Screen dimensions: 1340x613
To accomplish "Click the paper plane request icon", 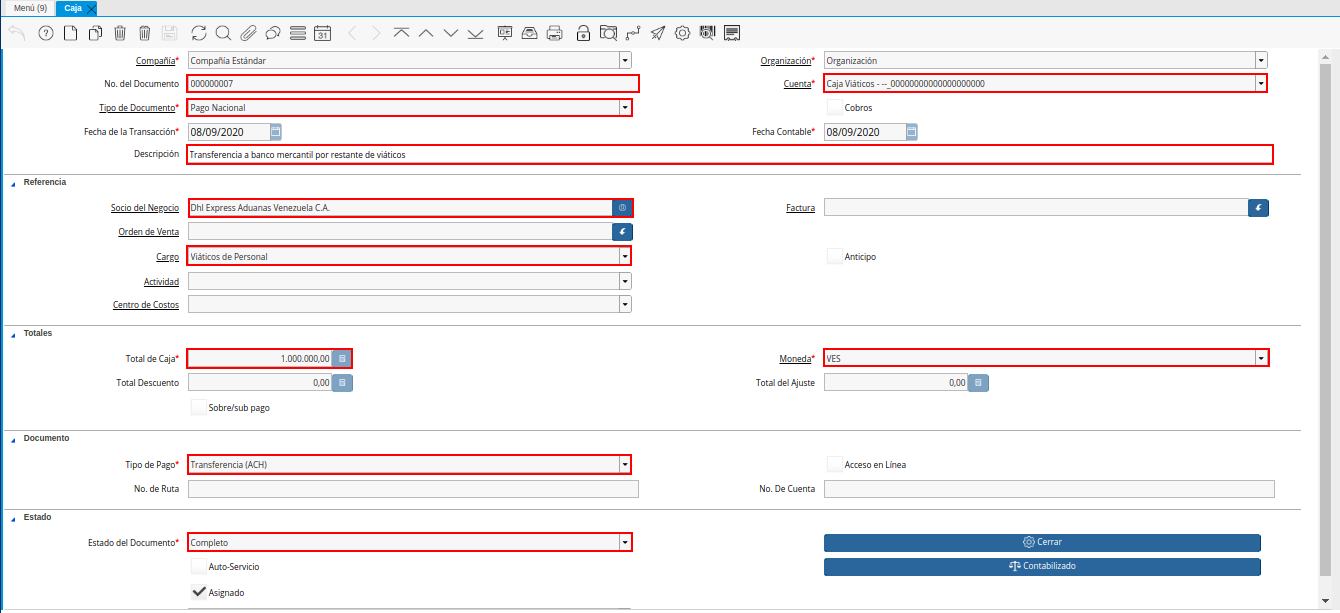I will point(658,33).
